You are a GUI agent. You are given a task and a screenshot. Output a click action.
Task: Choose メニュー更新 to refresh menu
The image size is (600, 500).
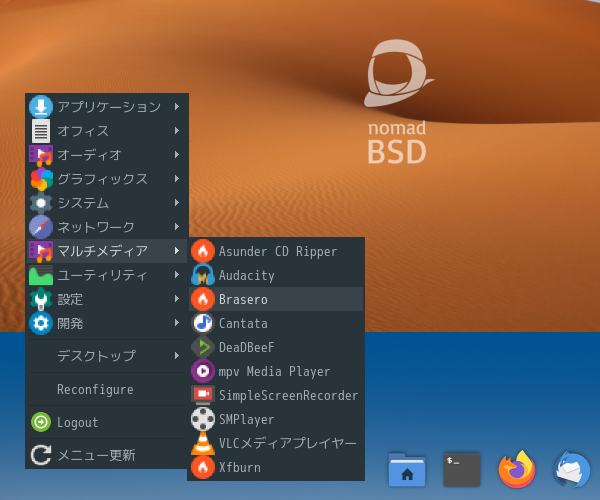(x=107, y=455)
